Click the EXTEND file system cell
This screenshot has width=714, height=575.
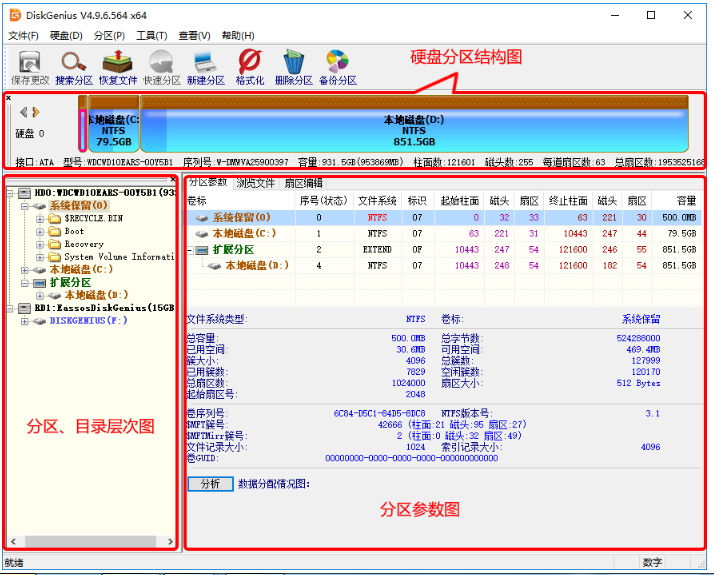377,250
